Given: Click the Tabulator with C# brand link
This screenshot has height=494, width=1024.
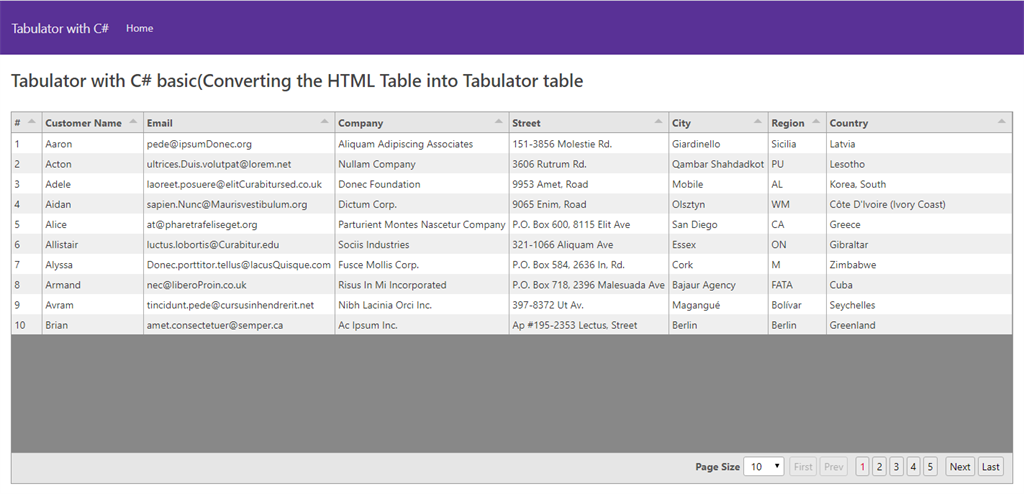Looking at the screenshot, I should pos(60,28).
